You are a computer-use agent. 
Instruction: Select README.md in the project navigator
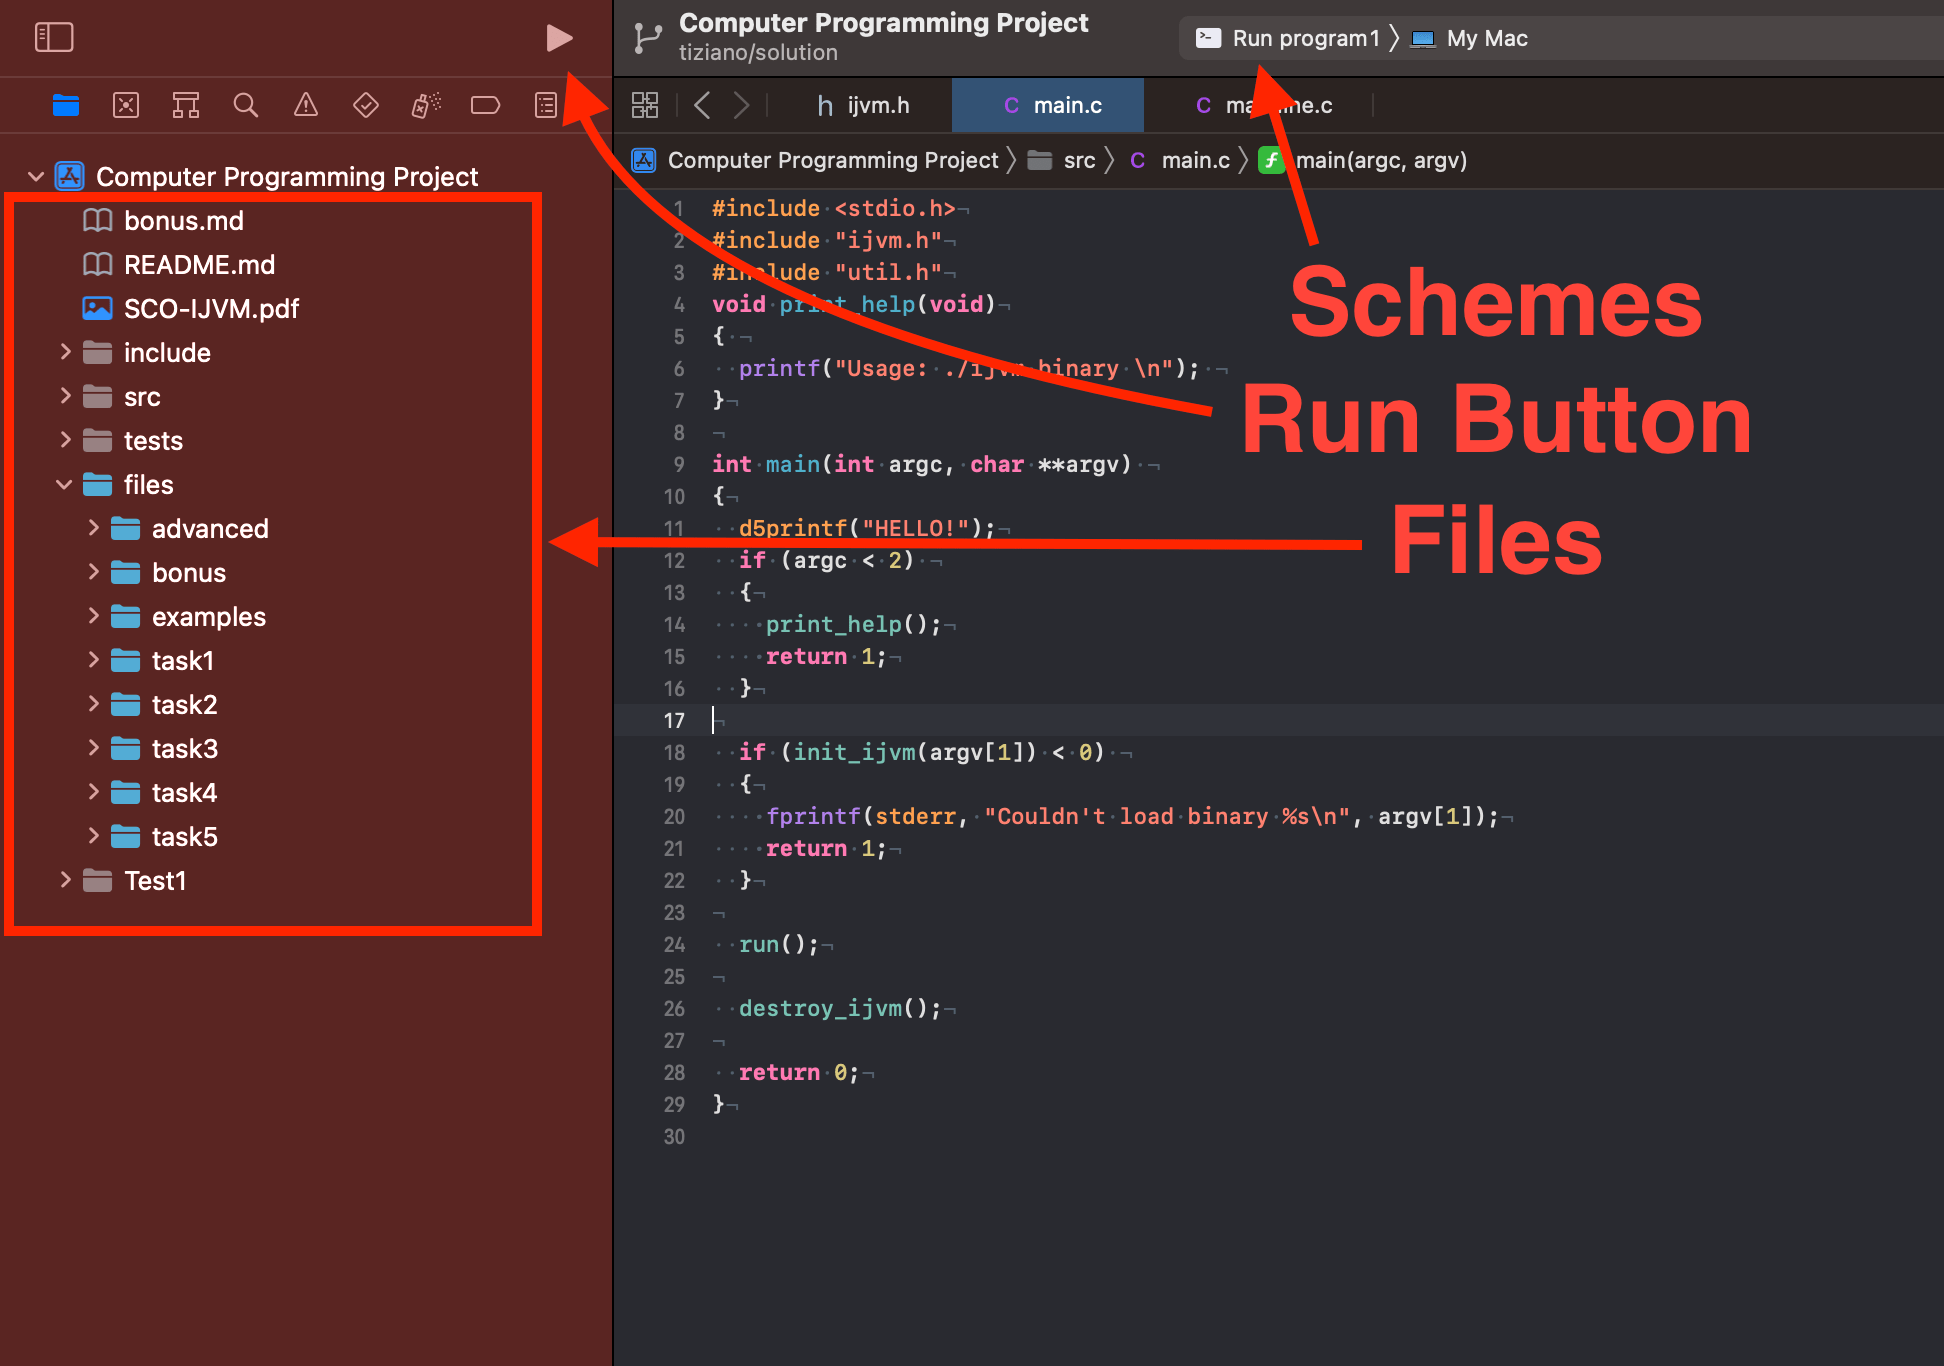(199, 264)
